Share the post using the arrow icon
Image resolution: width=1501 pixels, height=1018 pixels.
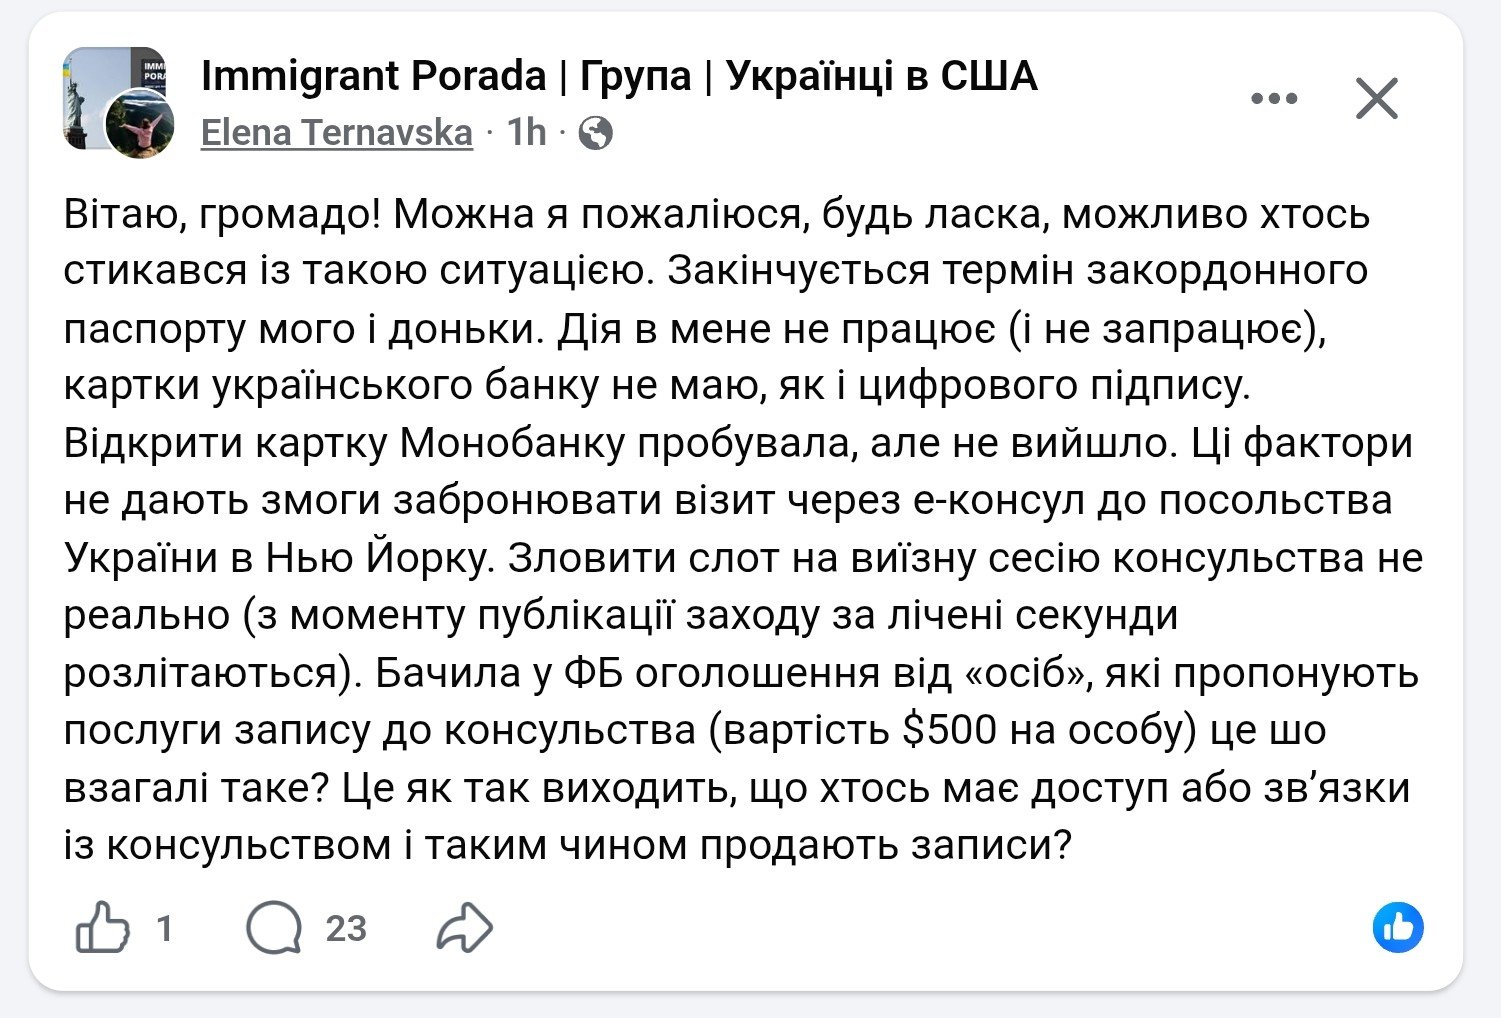[465, 928]
